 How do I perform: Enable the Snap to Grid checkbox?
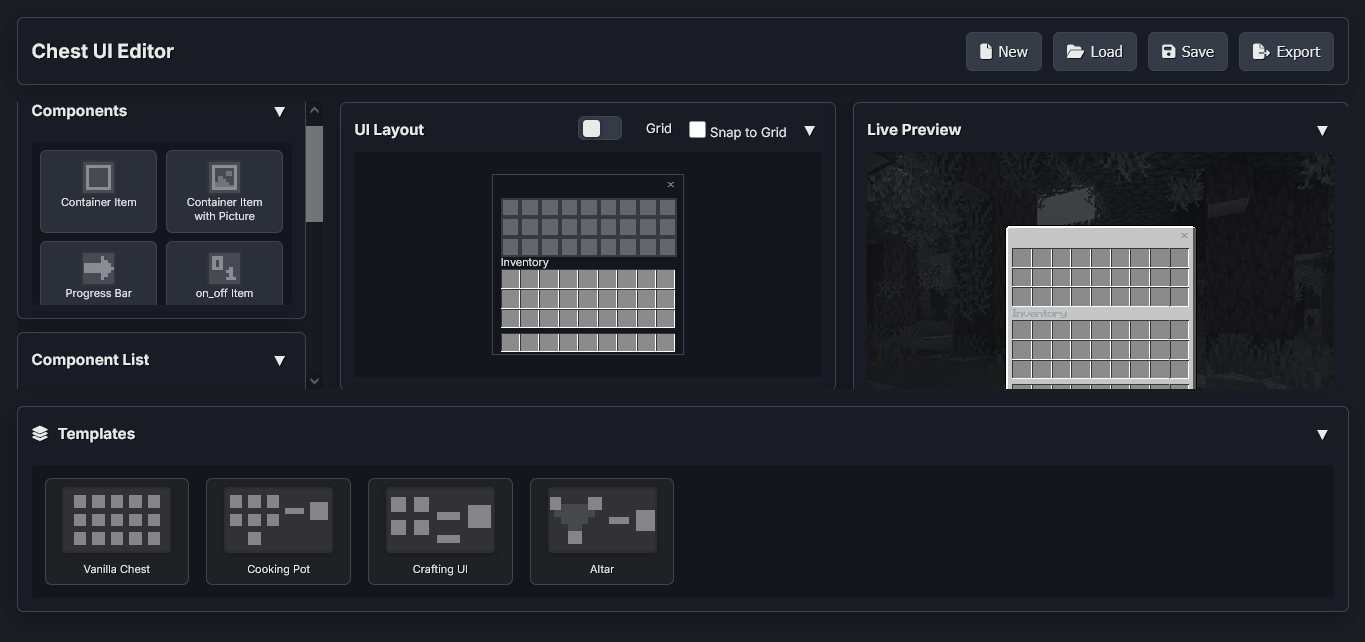697,130
